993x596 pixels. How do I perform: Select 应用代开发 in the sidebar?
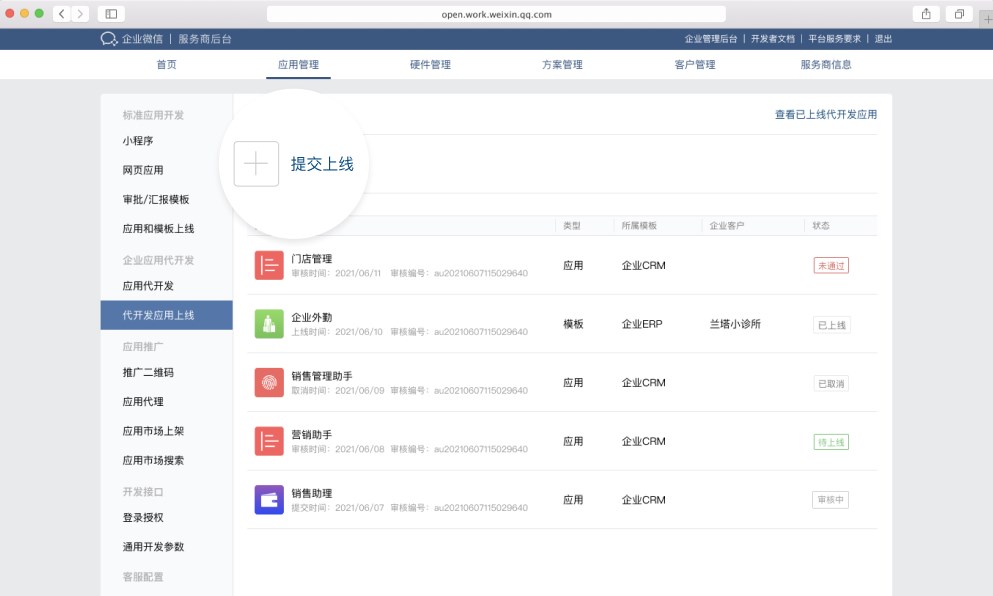tap(148, 286)
